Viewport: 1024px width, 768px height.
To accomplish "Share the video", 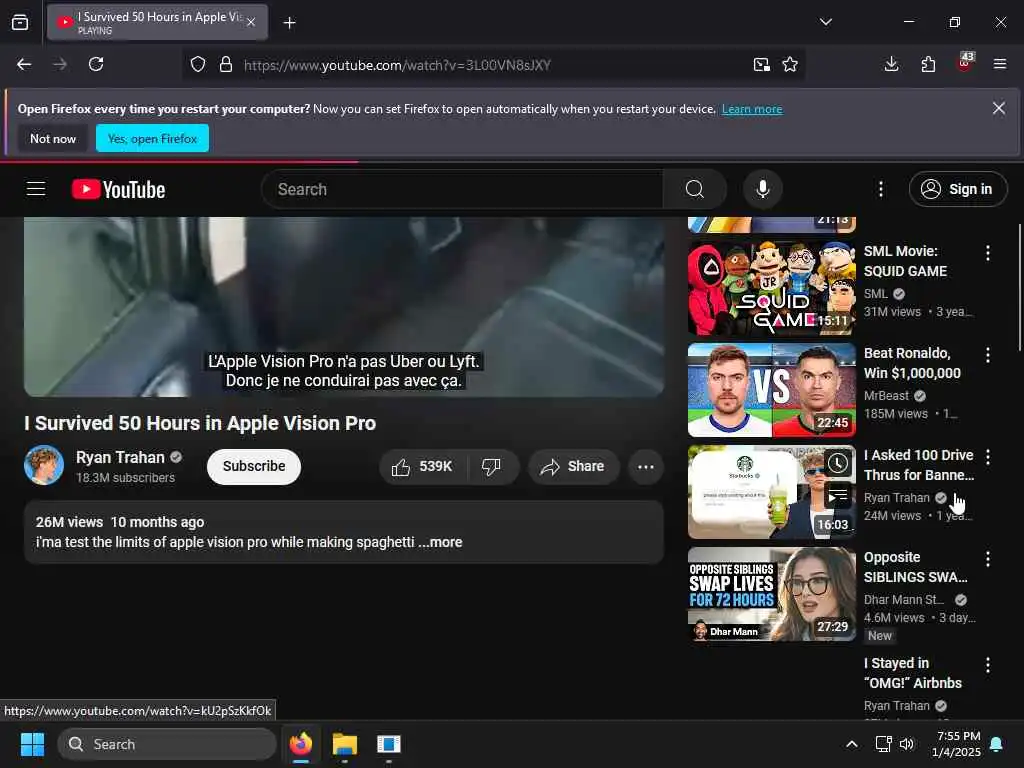I will coord(573,466).
